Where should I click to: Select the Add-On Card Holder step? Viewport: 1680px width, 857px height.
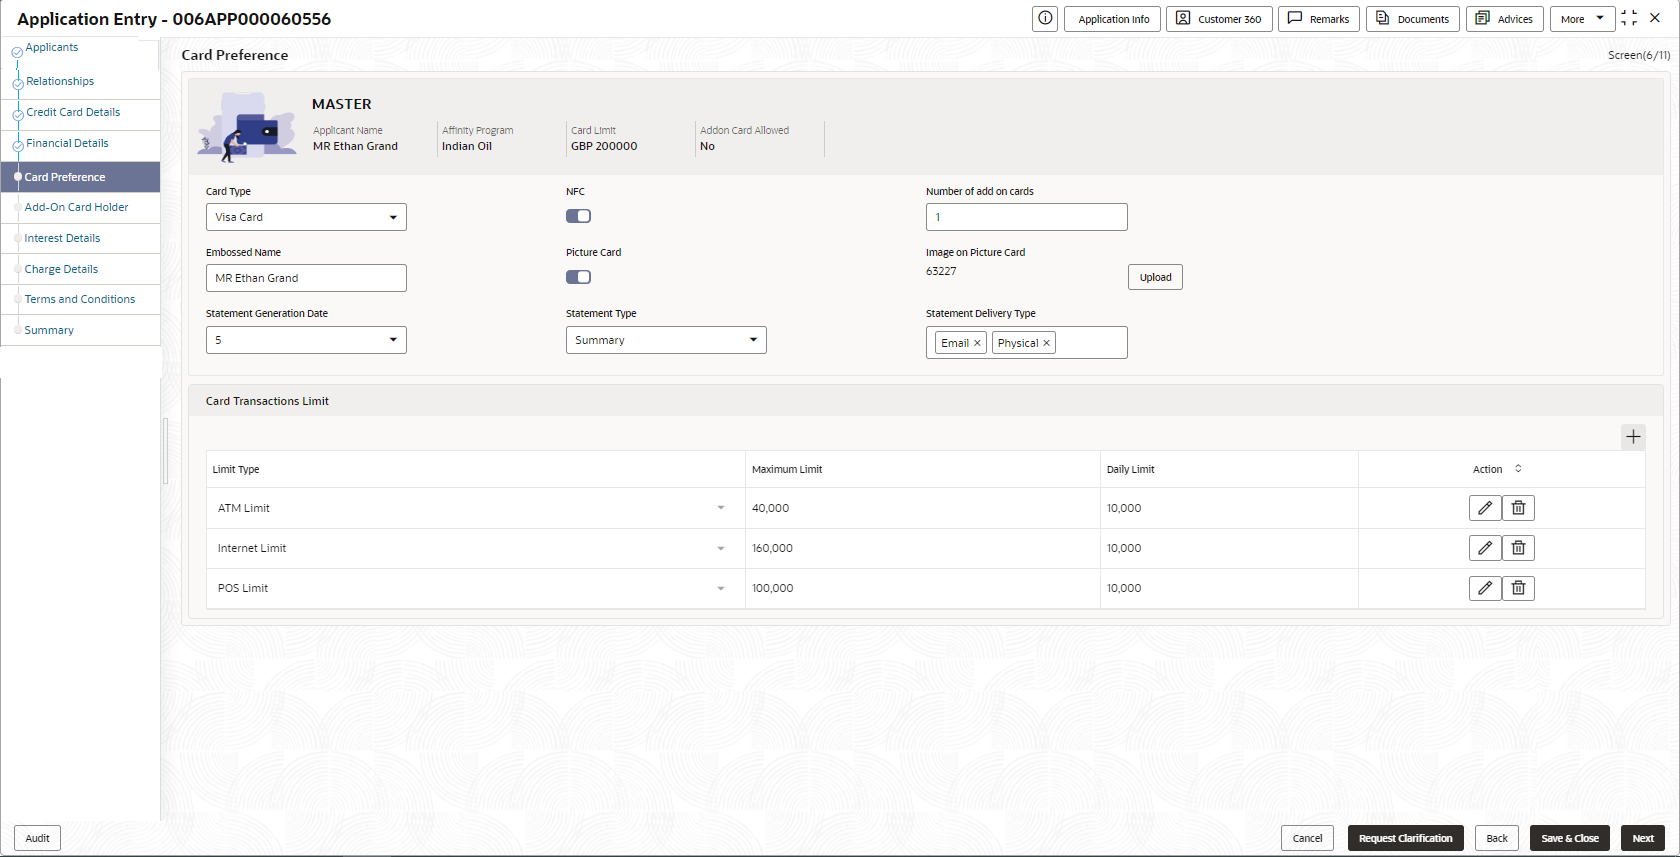pos(76,208)
